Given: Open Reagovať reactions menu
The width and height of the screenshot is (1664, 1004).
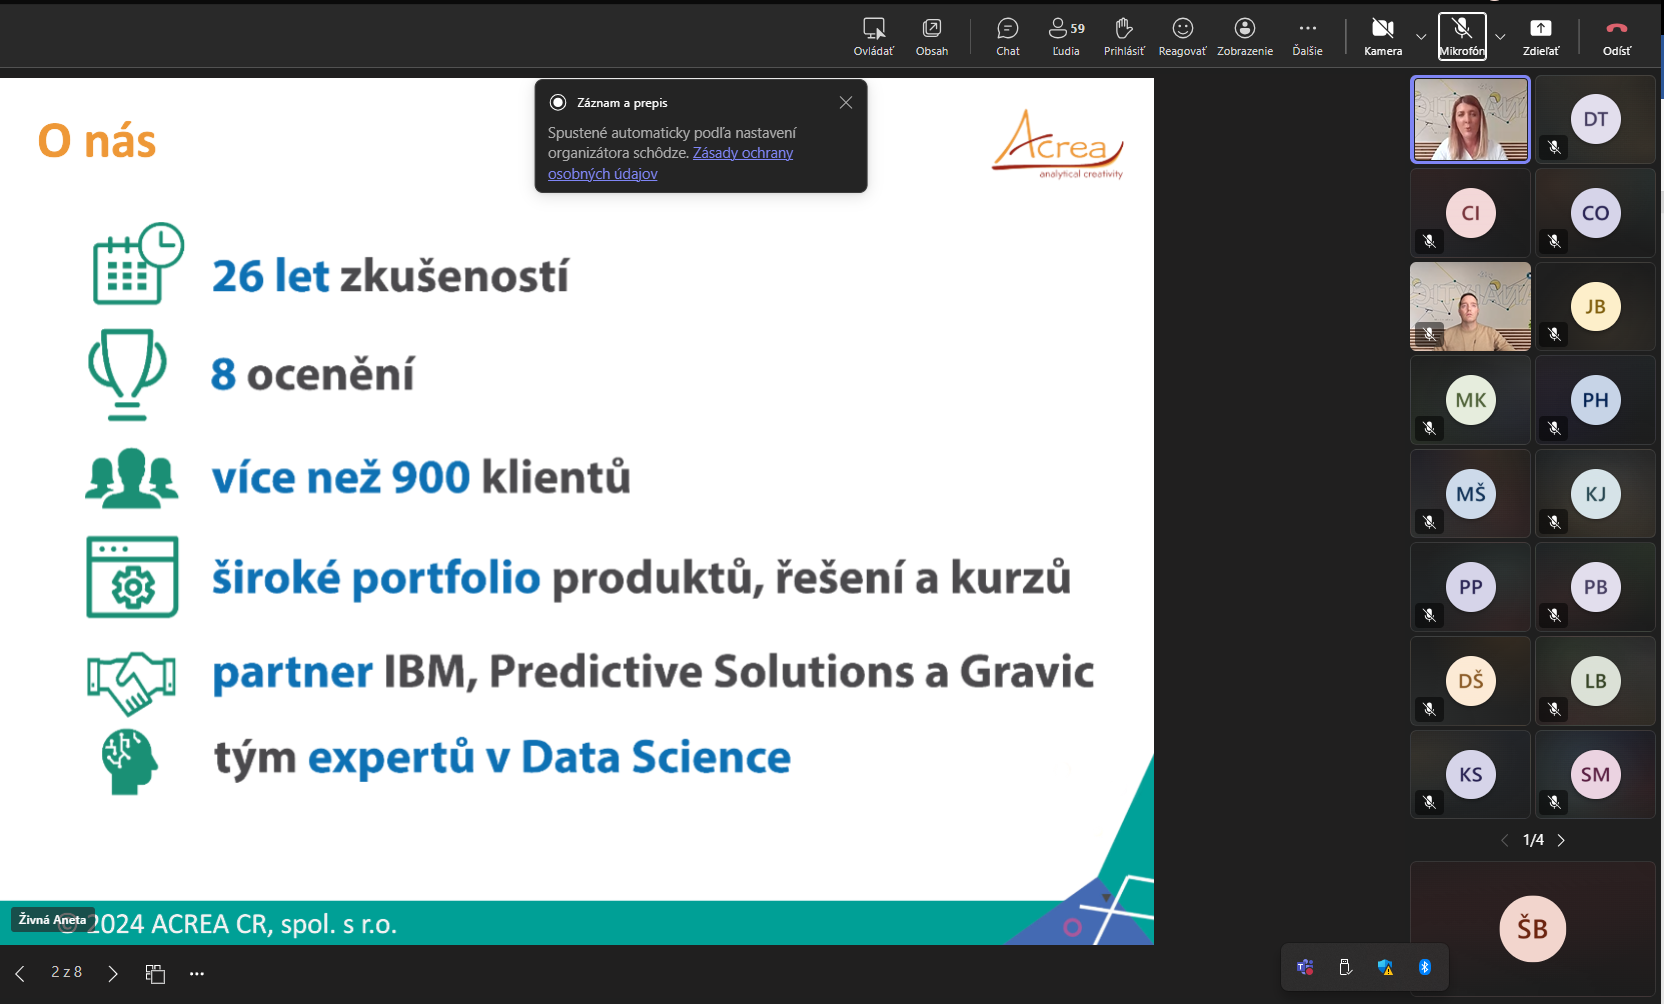Looking at the screenshot, I should pos(1182,37).
